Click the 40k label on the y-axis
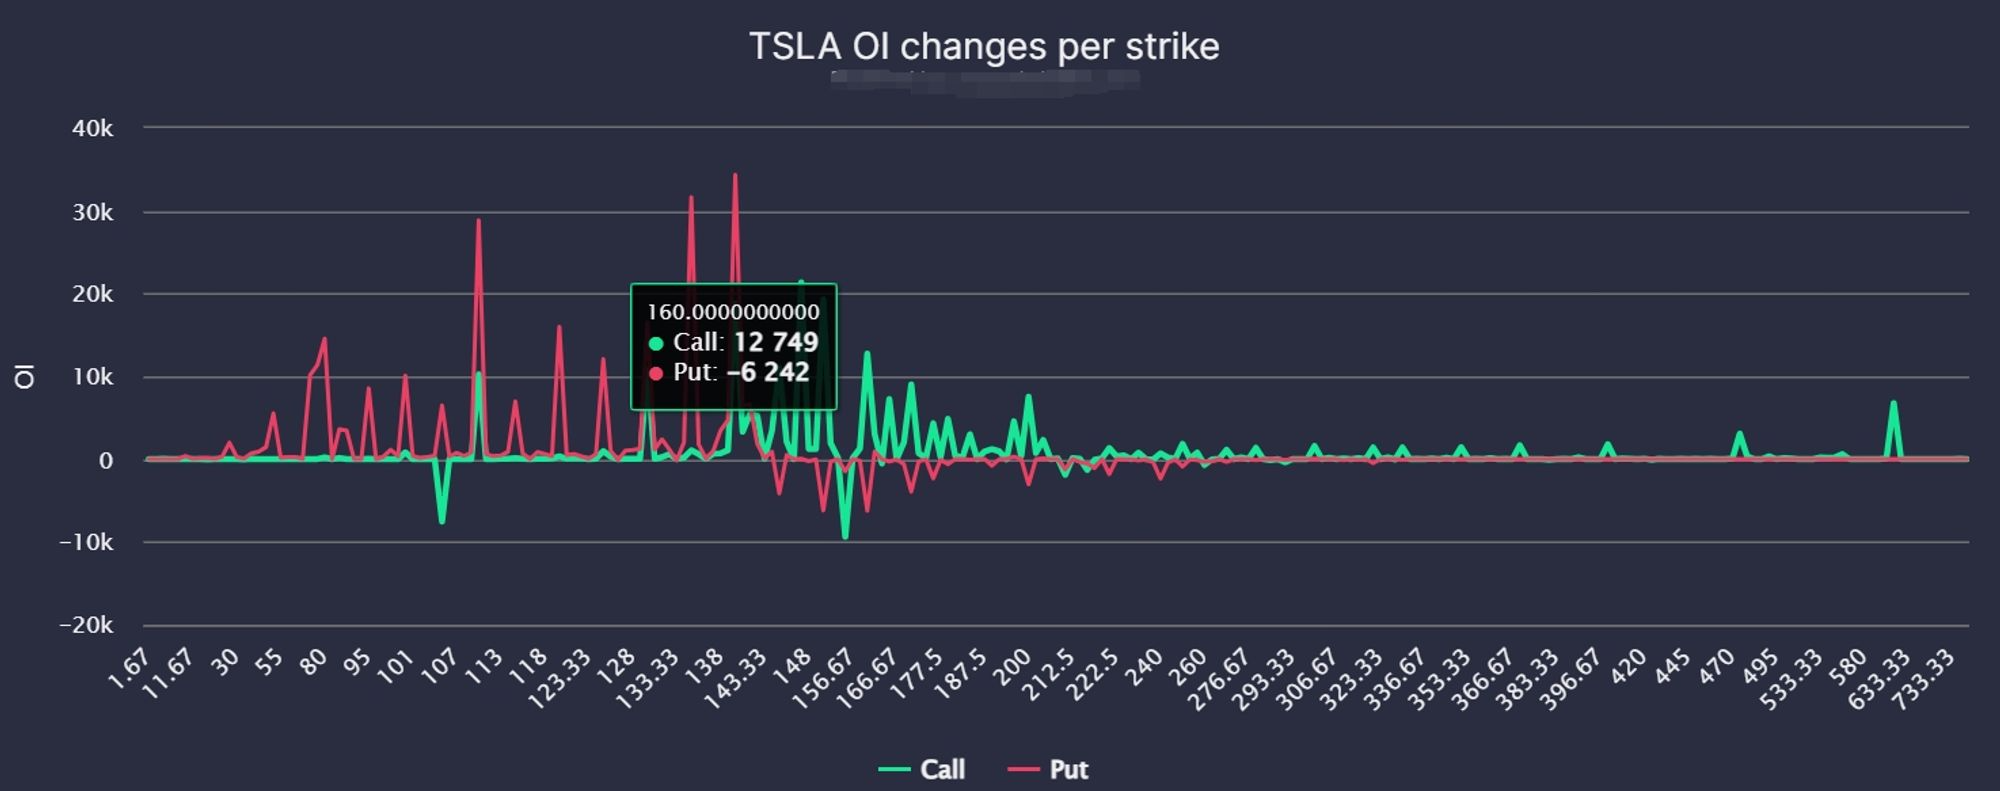 point(93,128)
